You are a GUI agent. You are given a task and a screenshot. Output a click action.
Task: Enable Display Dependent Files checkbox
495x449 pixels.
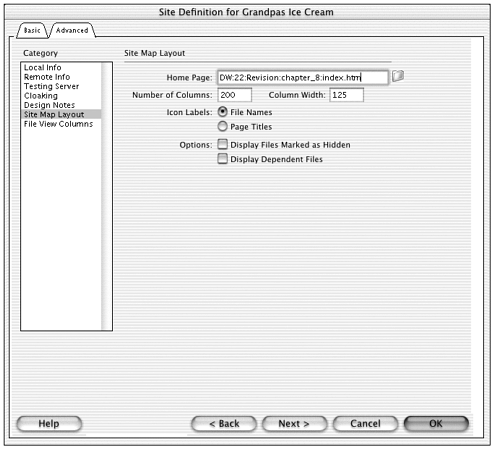(x=222, y=159)
